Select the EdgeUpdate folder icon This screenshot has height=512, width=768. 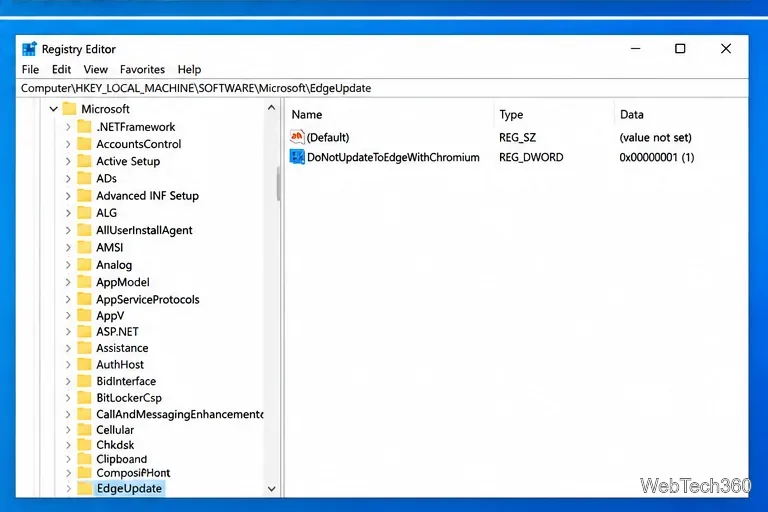84,488
